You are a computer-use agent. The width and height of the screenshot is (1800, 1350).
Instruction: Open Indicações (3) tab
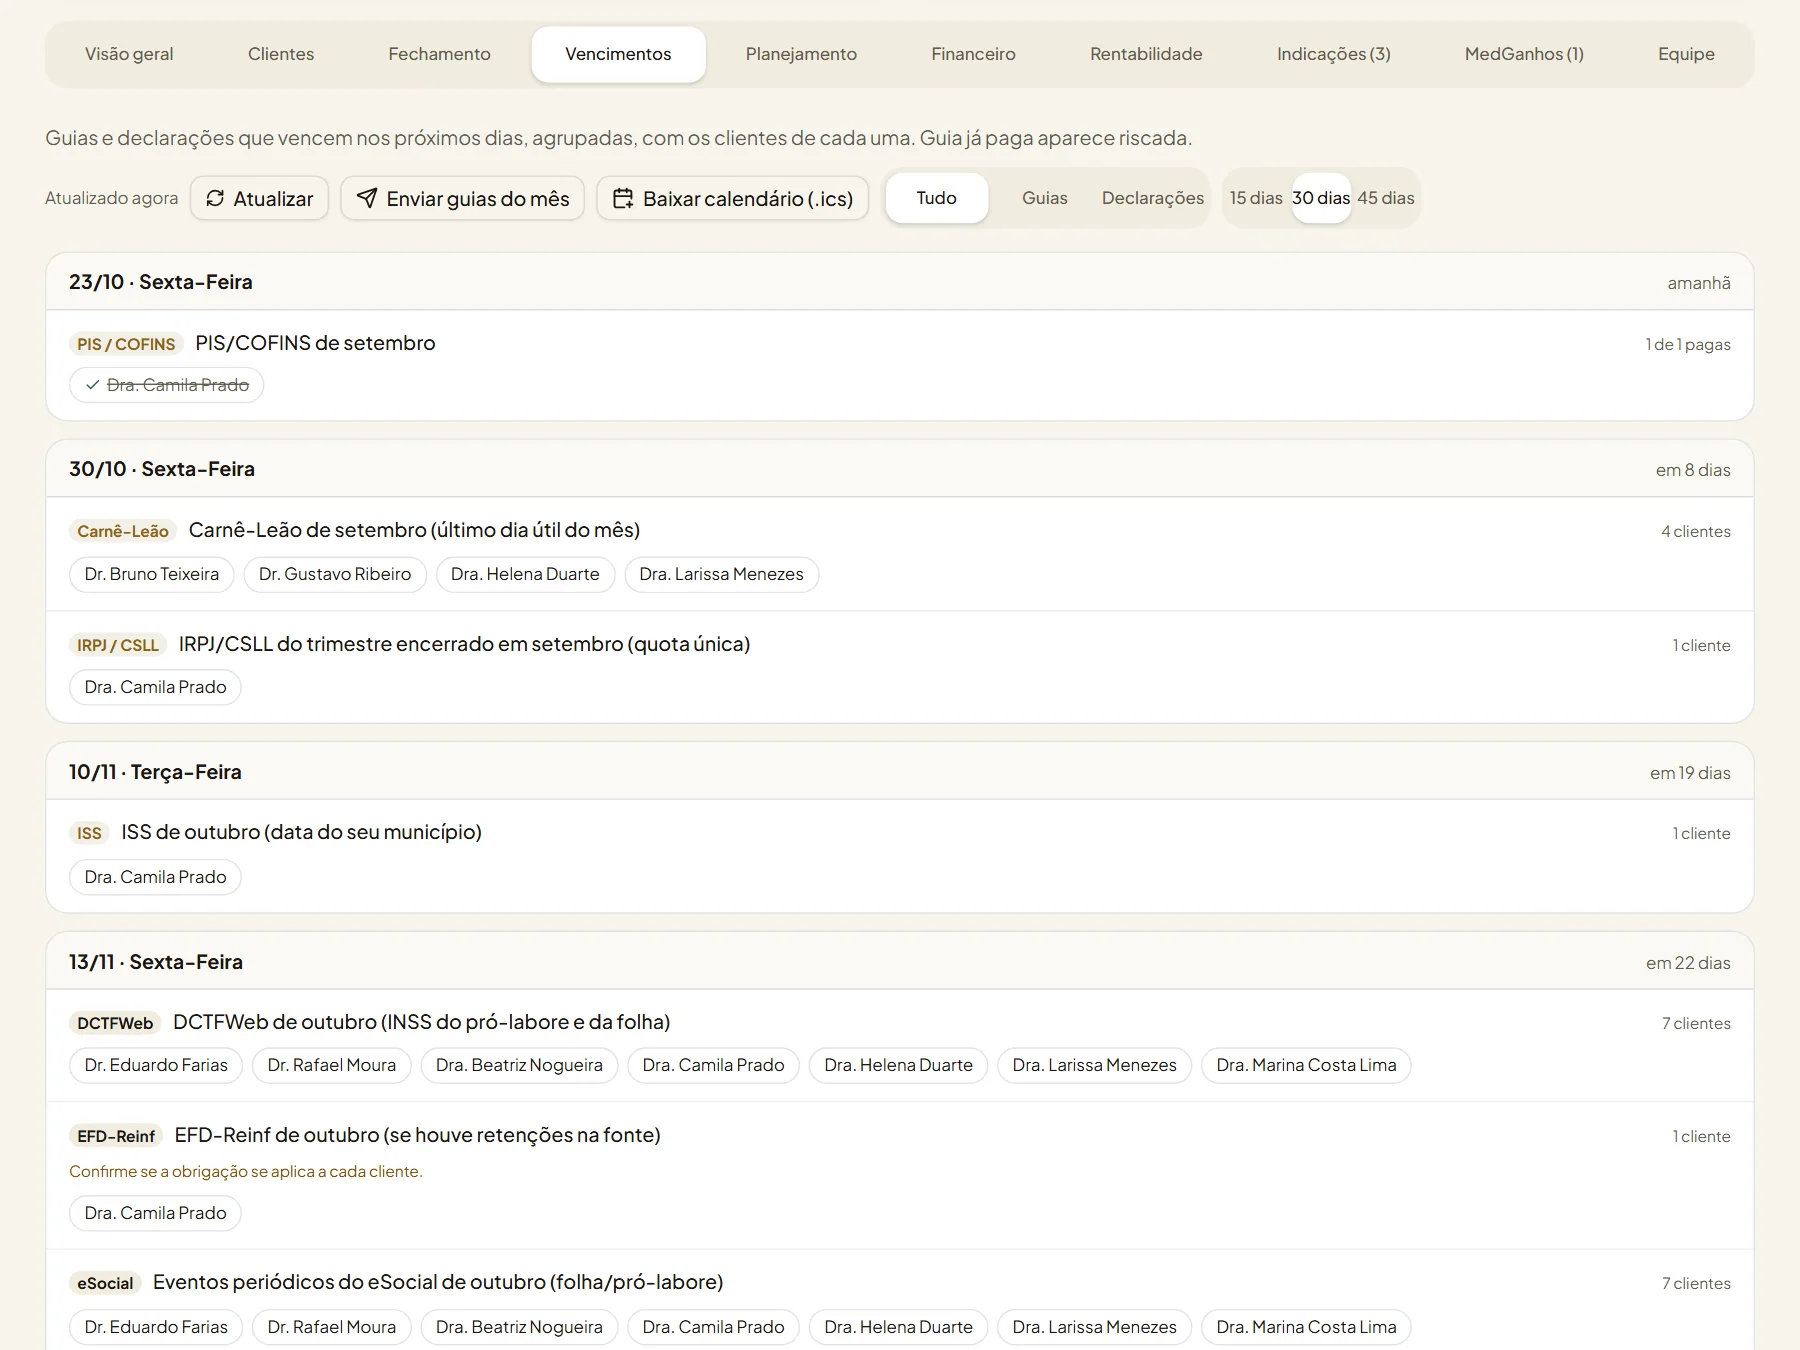pyautogui.click(x=1334, y=54)
